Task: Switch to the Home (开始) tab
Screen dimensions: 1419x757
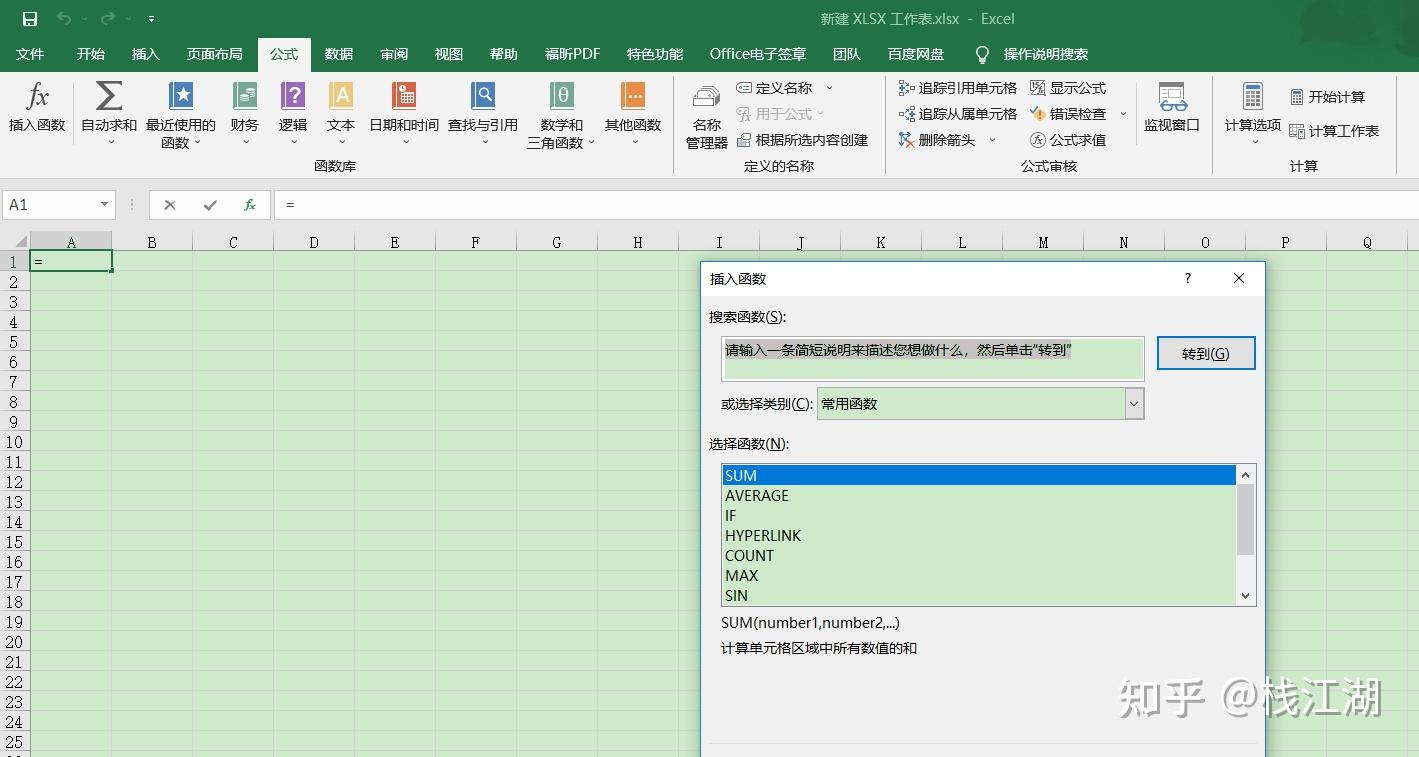Action: [x=91, y=54]
